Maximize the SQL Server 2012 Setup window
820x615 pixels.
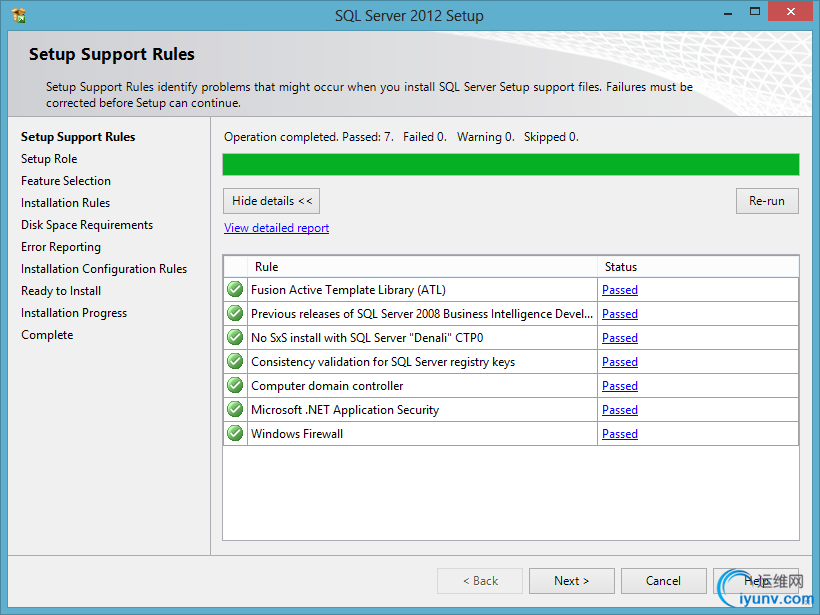pos(755,12)
